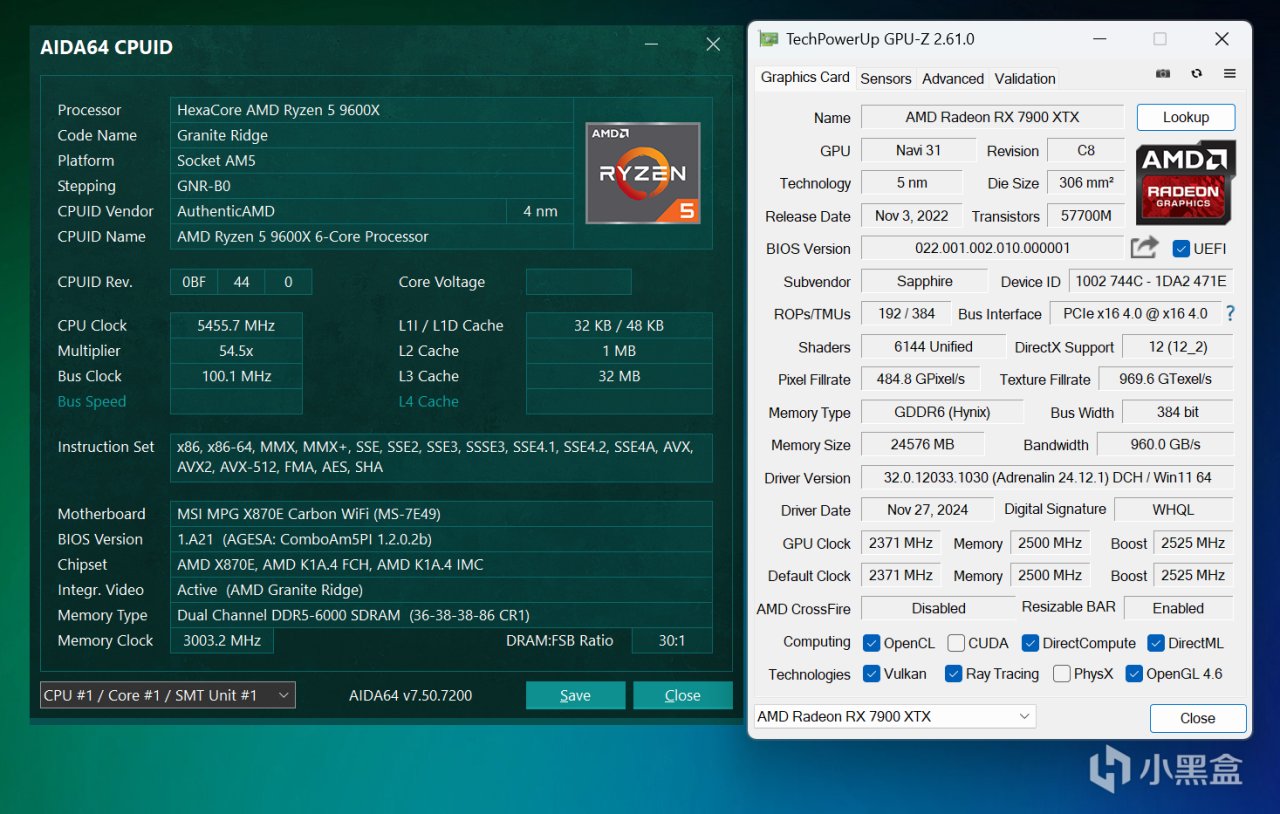Click the L3 Cache value "32 MB"
The width and height of the screenshot is (1280, 814).
pos(619,376)
